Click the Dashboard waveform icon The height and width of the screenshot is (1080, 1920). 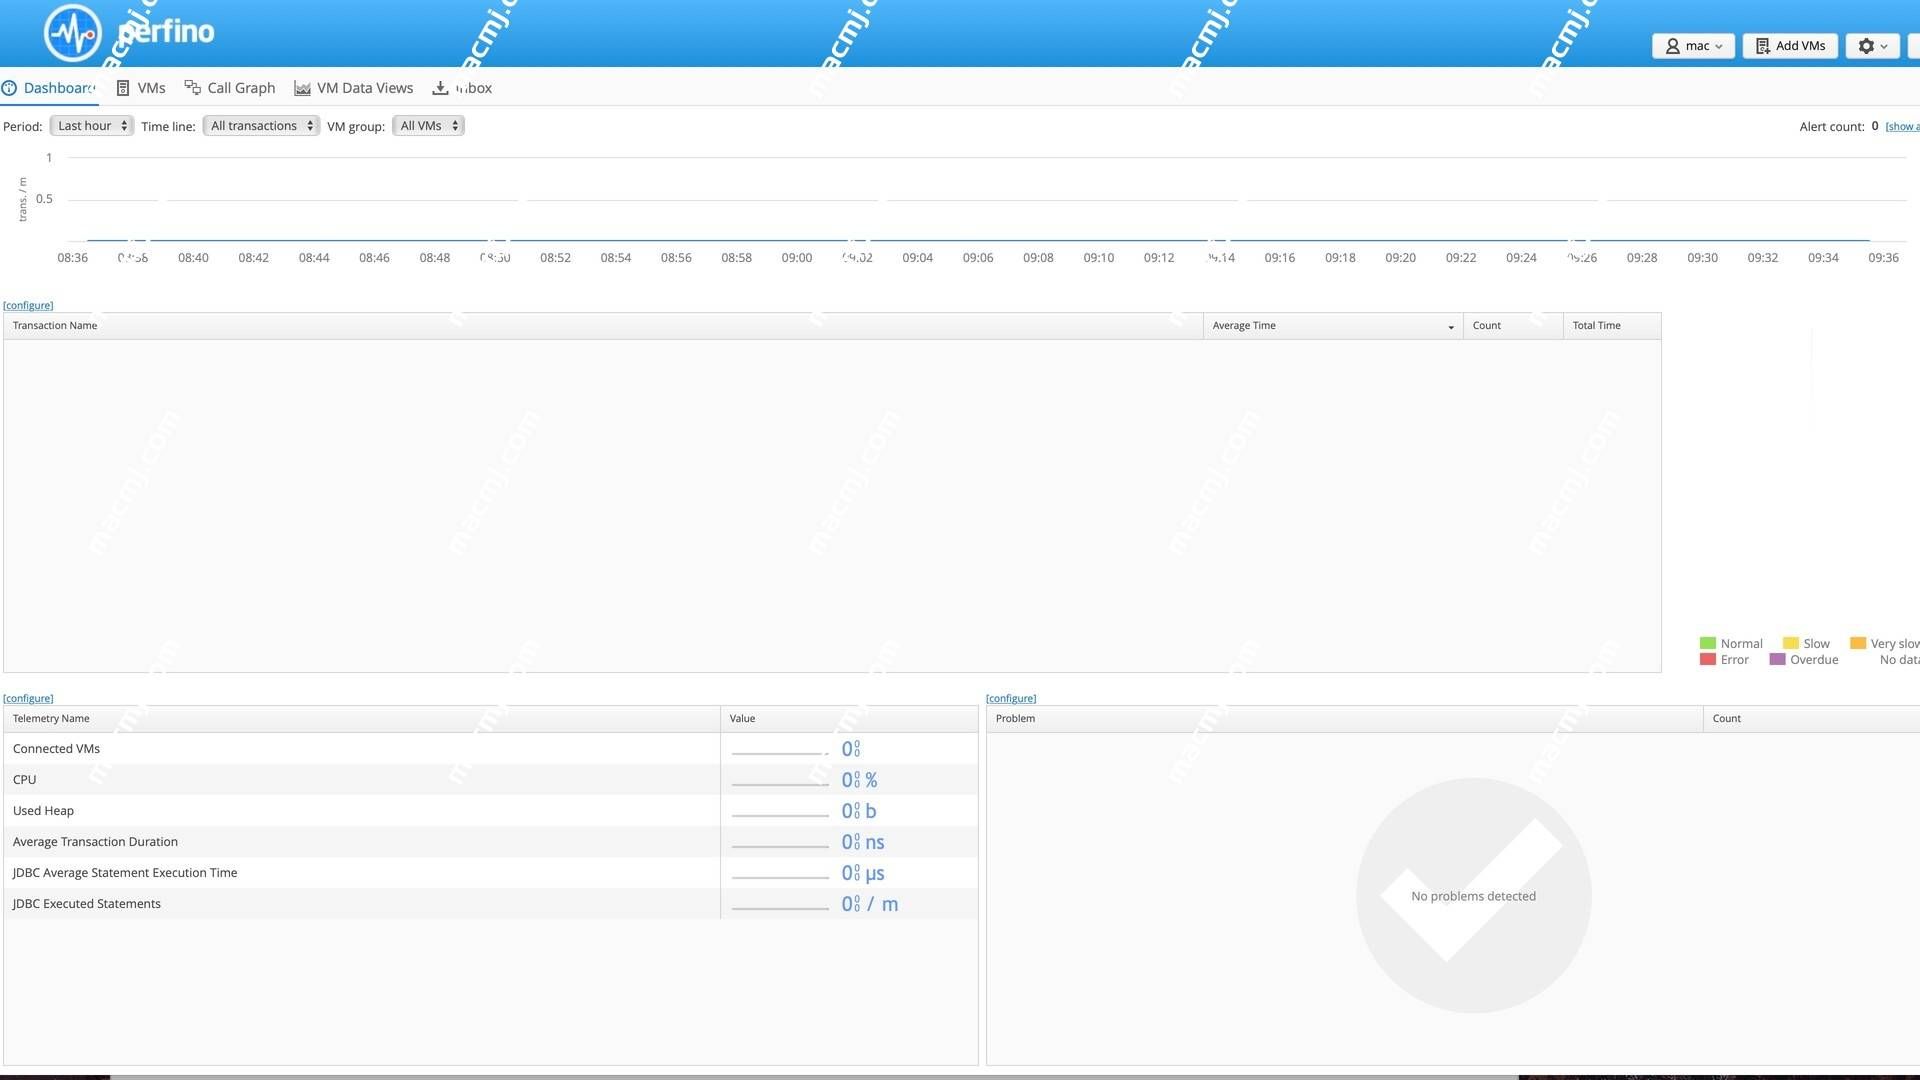8,88
